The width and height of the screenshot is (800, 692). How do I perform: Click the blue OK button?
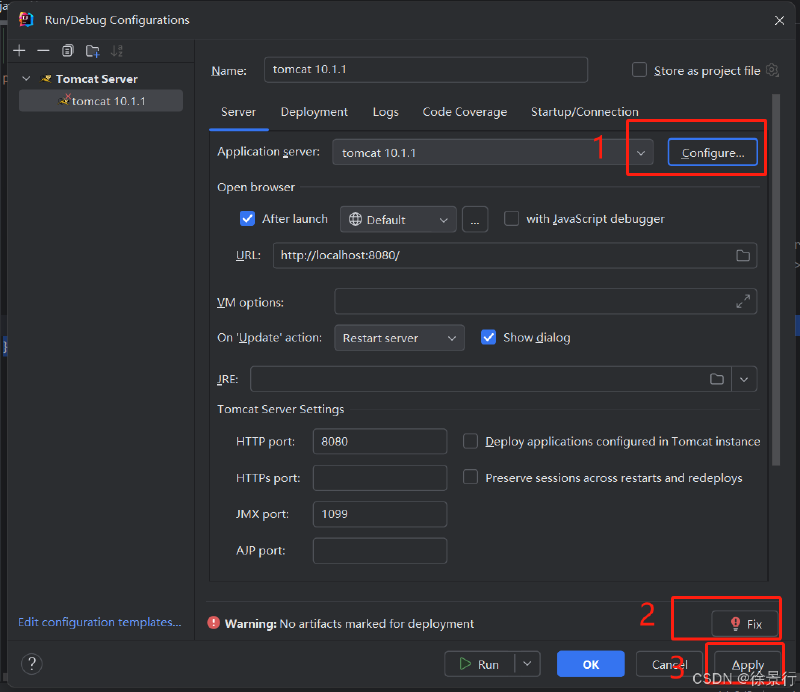pyautogui.click(x=591, y=664)
